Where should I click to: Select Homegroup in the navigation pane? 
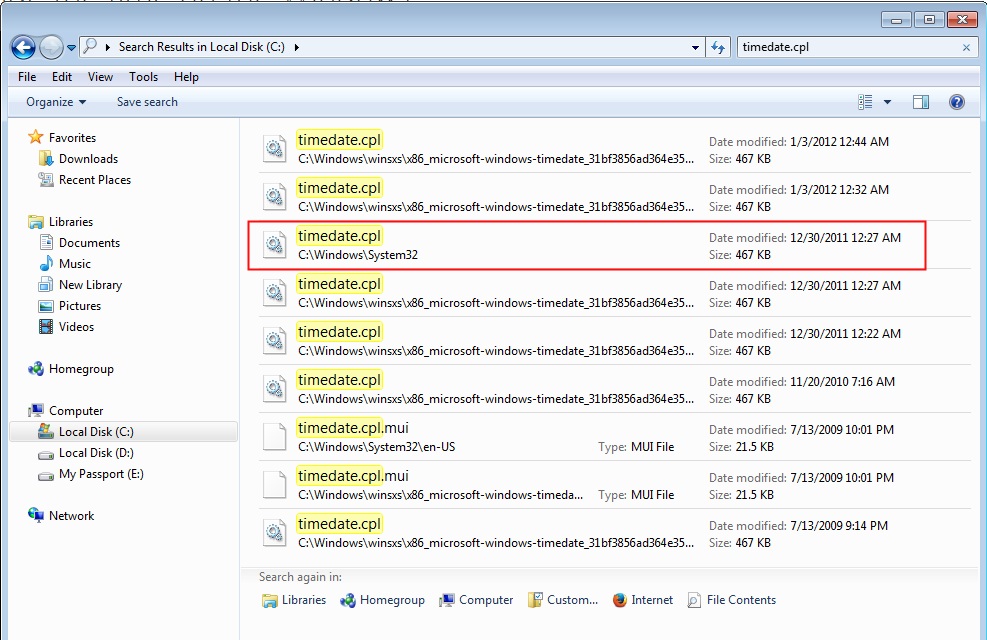click(81, 369)
